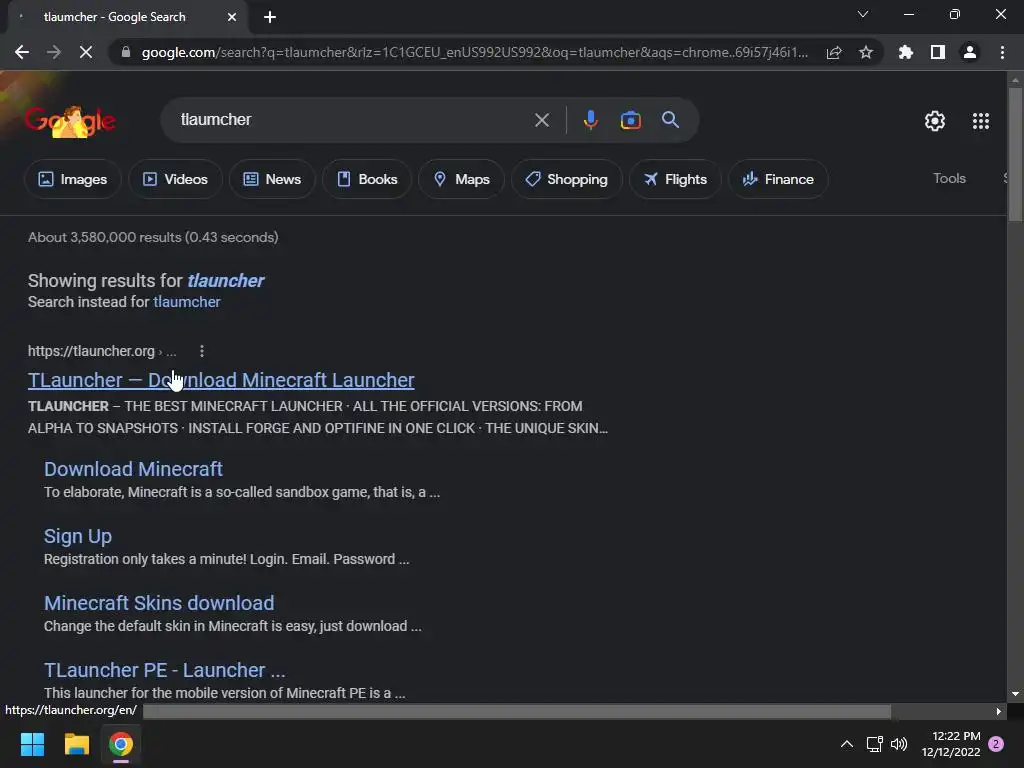
Task: Click Chrome icon in taskbar
Action: tap(121, 744)
